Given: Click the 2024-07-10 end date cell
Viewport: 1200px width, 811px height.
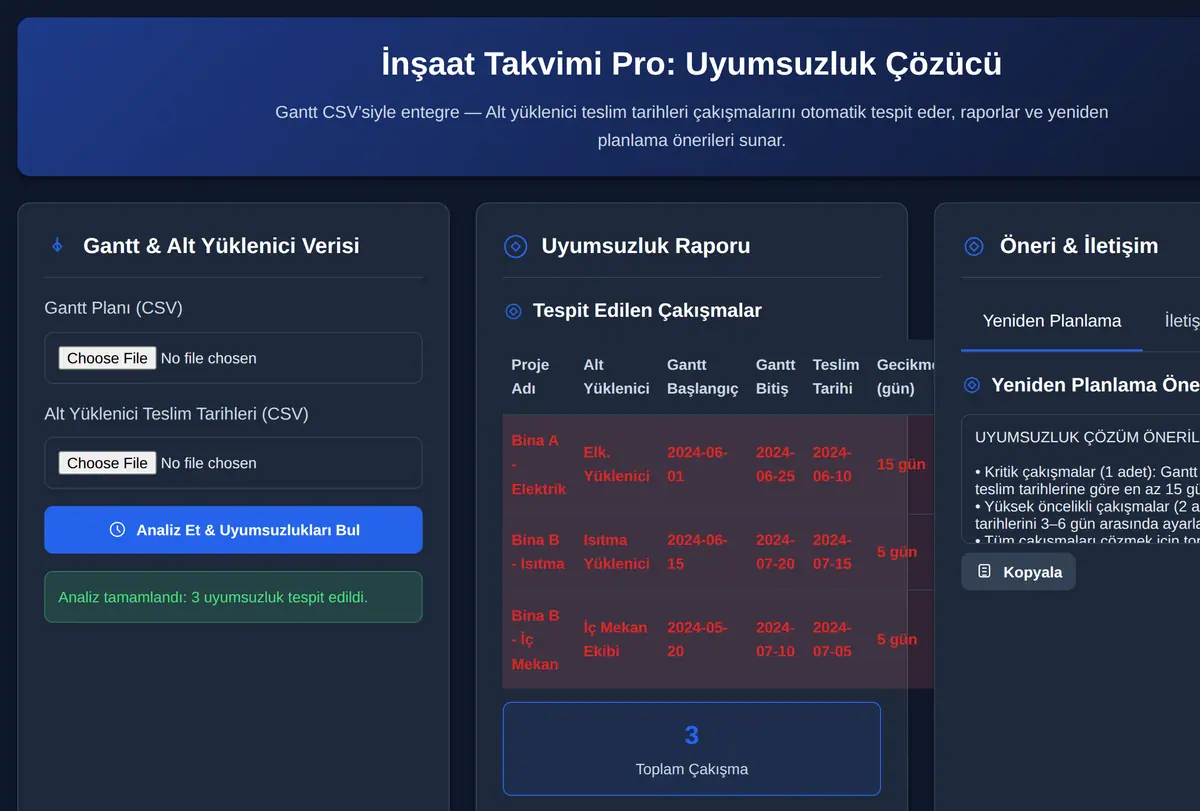Looking at the screenshot, I should [x=776, y=639].
